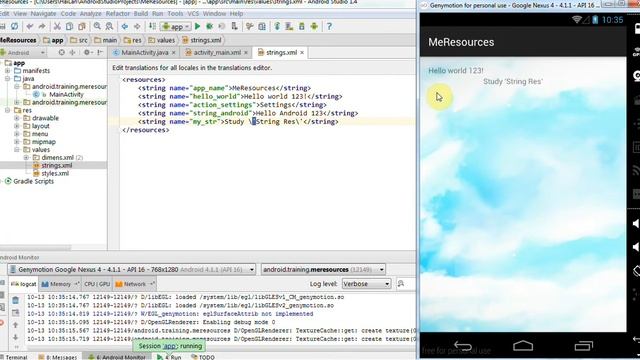Open the Analyze menu
640x360 pixels.
point(91,13)
